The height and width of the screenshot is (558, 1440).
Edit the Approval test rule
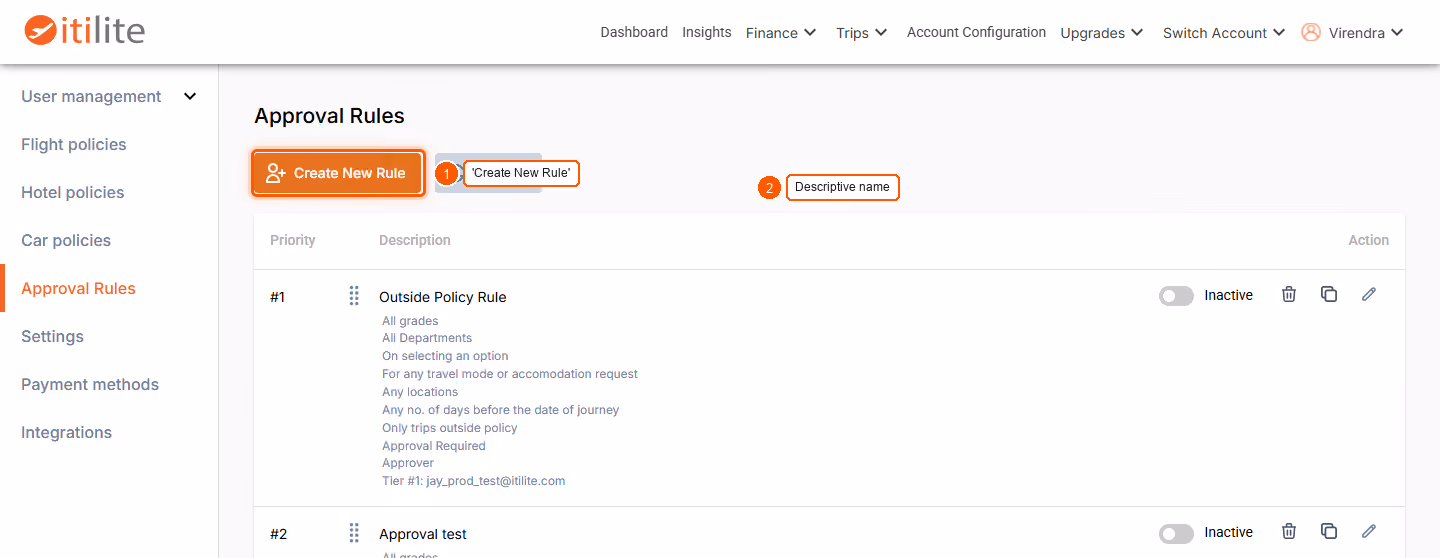pyautogui.click(x=1369, y=531)
